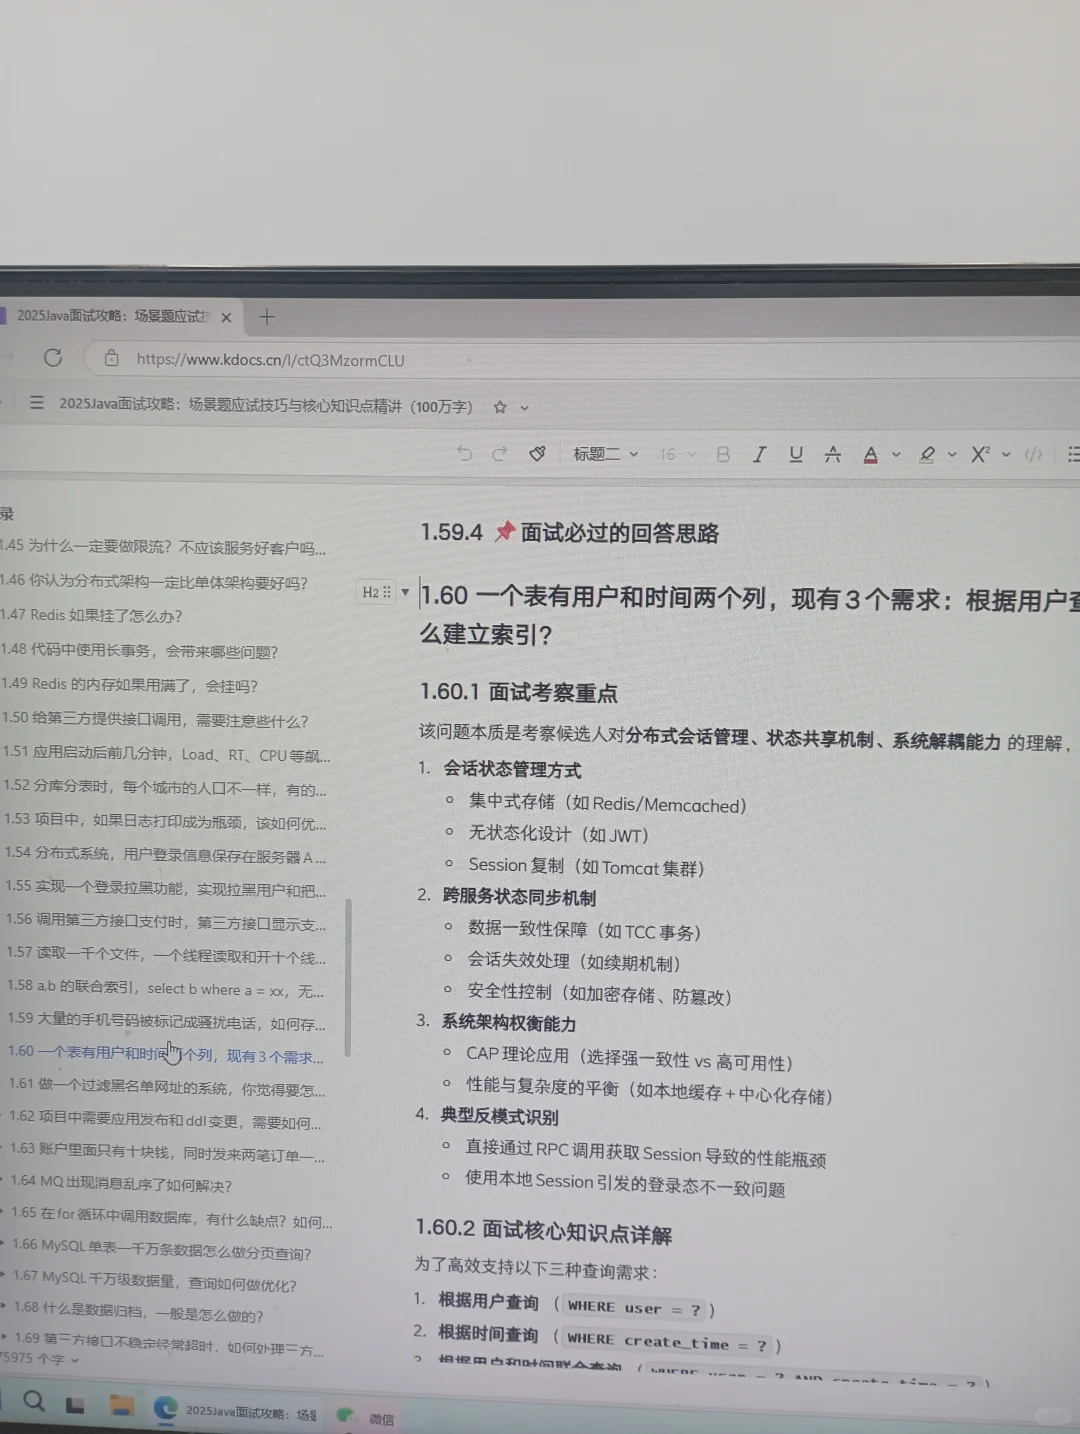The width and height of the screenshot is (1080, 1434).
Task: Toggle italic formatting
Action: 759,454
